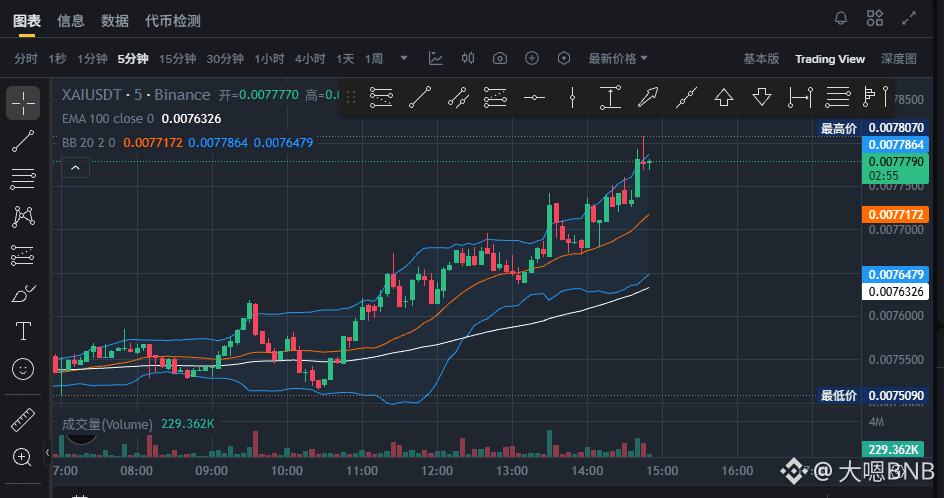Click the orange 0.0077172 price label
The image size is (944, 498).
pyautogui.click(x=895, y=214)
